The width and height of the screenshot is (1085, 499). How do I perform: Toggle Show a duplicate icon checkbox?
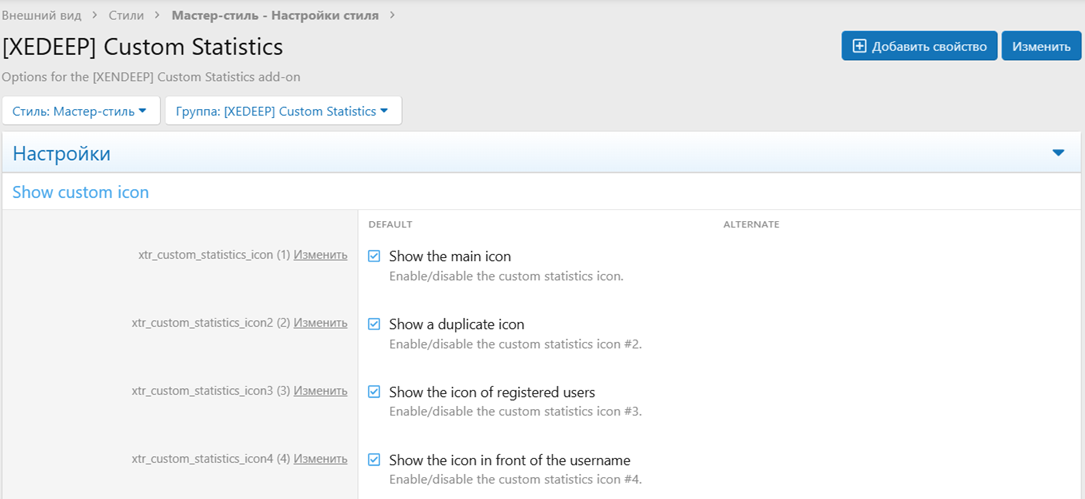click(x=374, y=324)
